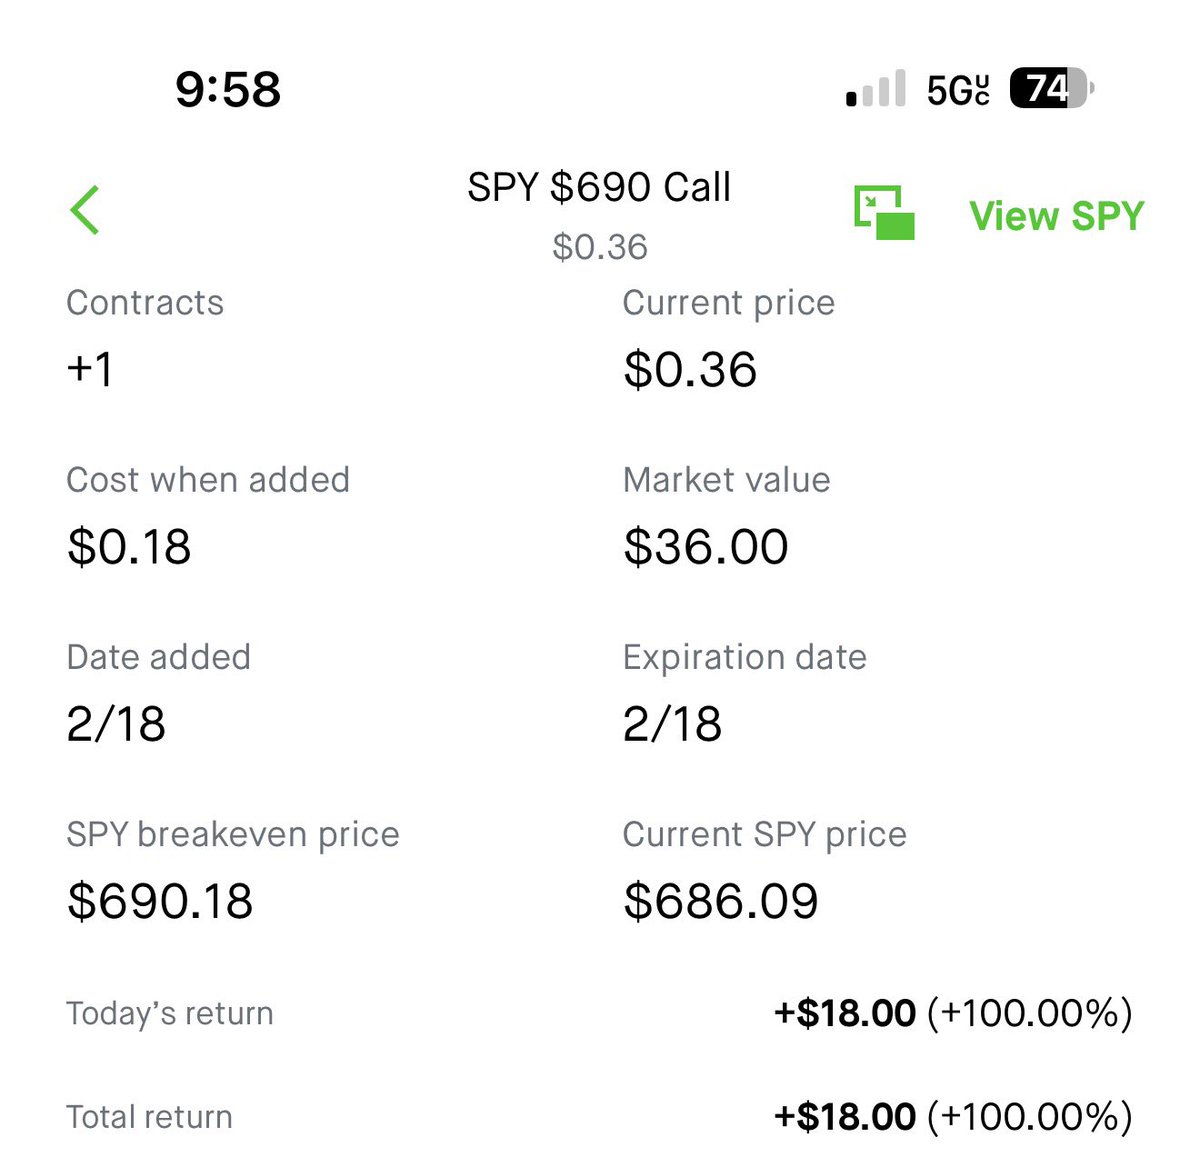Tap Today's return +$18.00 row

pos(600,1013)
